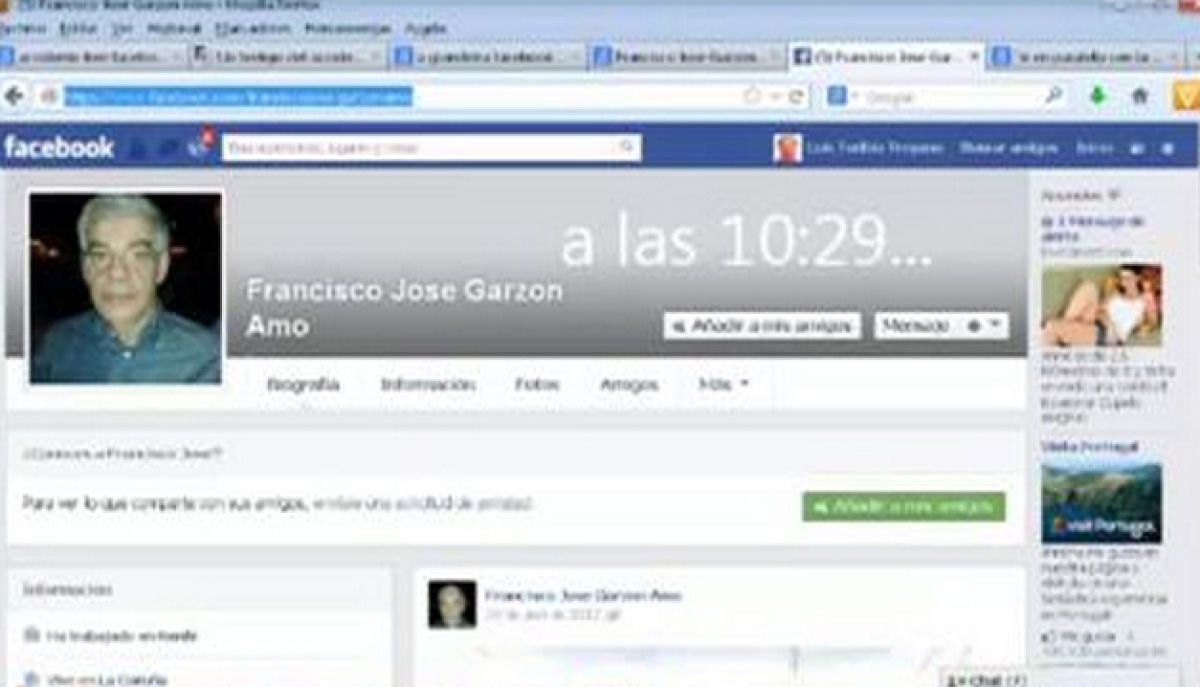The width and height of the screenshot is (1200, 687).
Task: Click the Facebook search magnifier icon
Action: click(627, 148)
